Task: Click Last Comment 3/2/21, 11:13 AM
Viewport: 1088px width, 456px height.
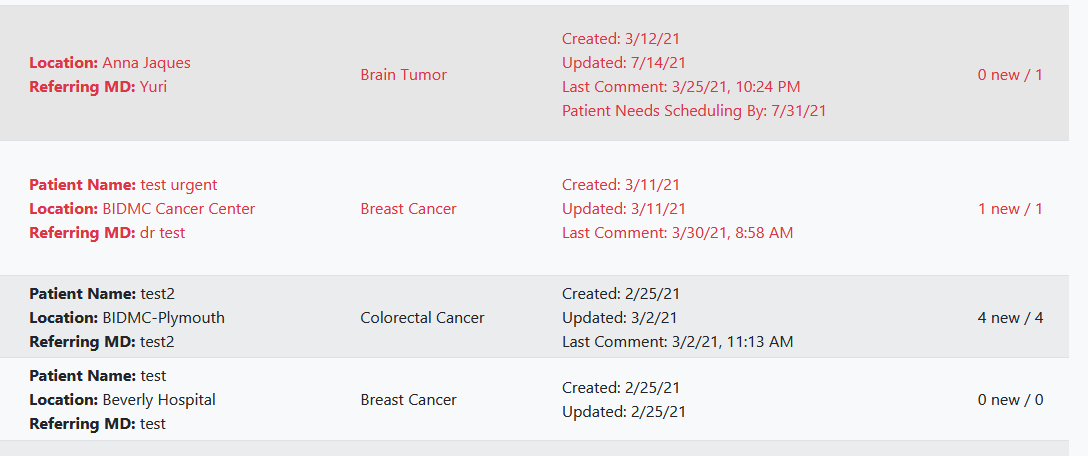Action: [x=677, y=341]
